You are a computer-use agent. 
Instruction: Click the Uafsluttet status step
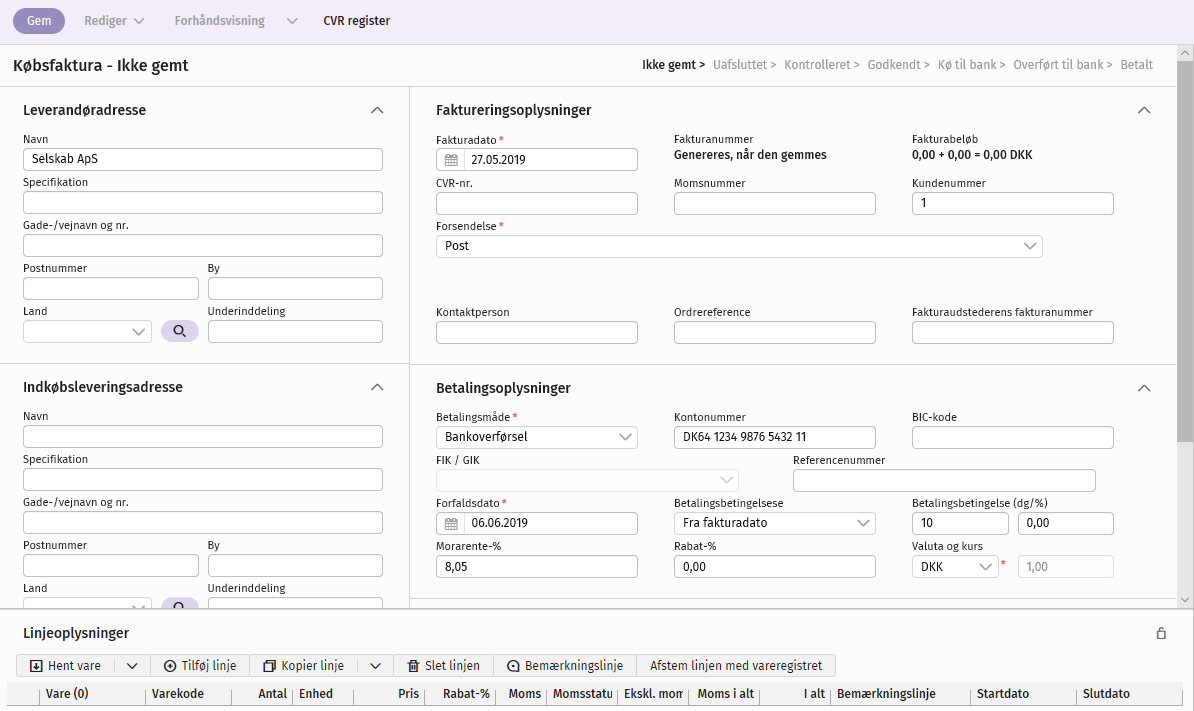tap(740, 65)
